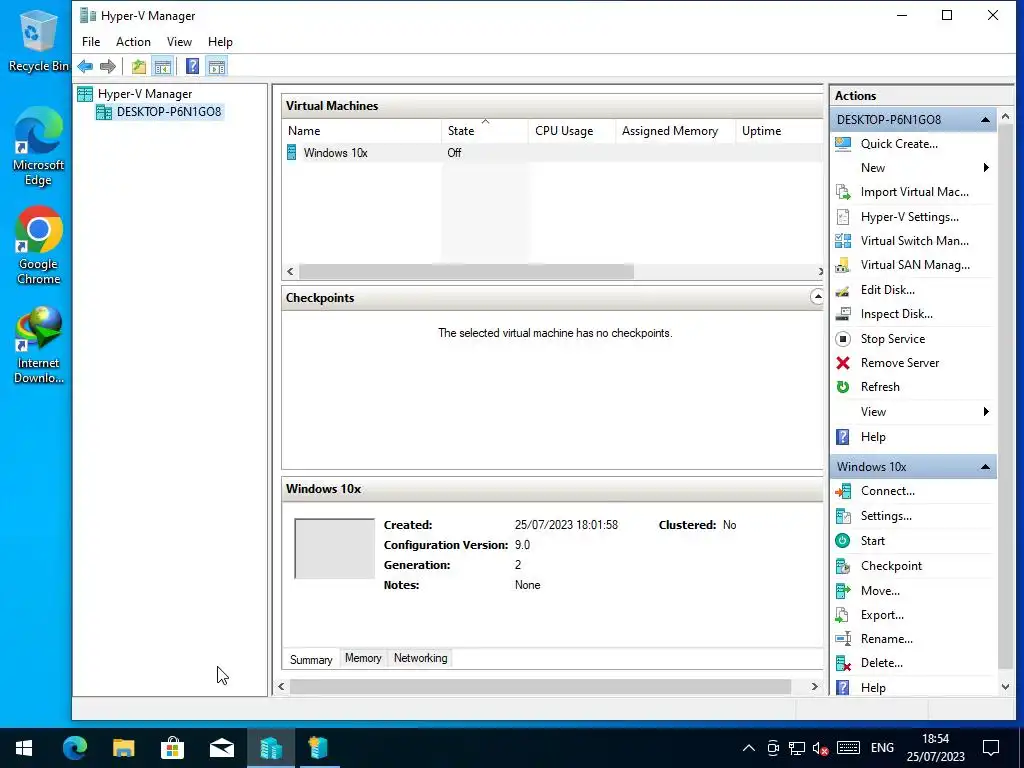Click the Connect icon for Windows 10x

point(843,491)
